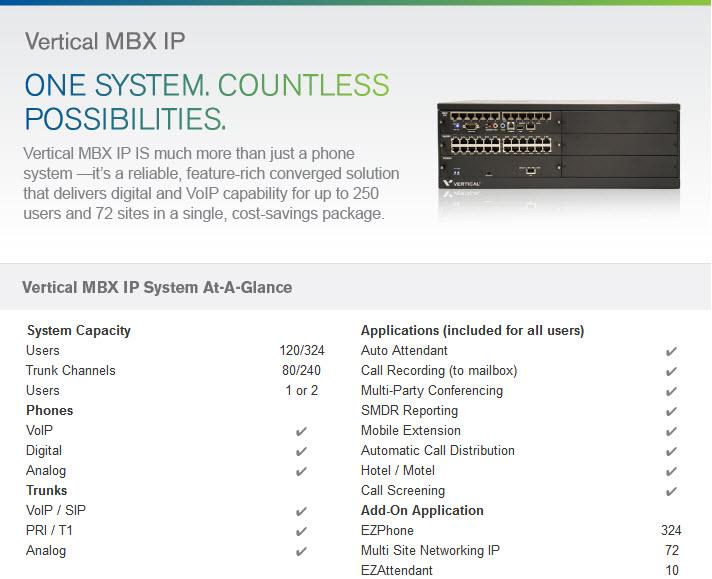Click the 'EZPhone' label

point(387,530)
